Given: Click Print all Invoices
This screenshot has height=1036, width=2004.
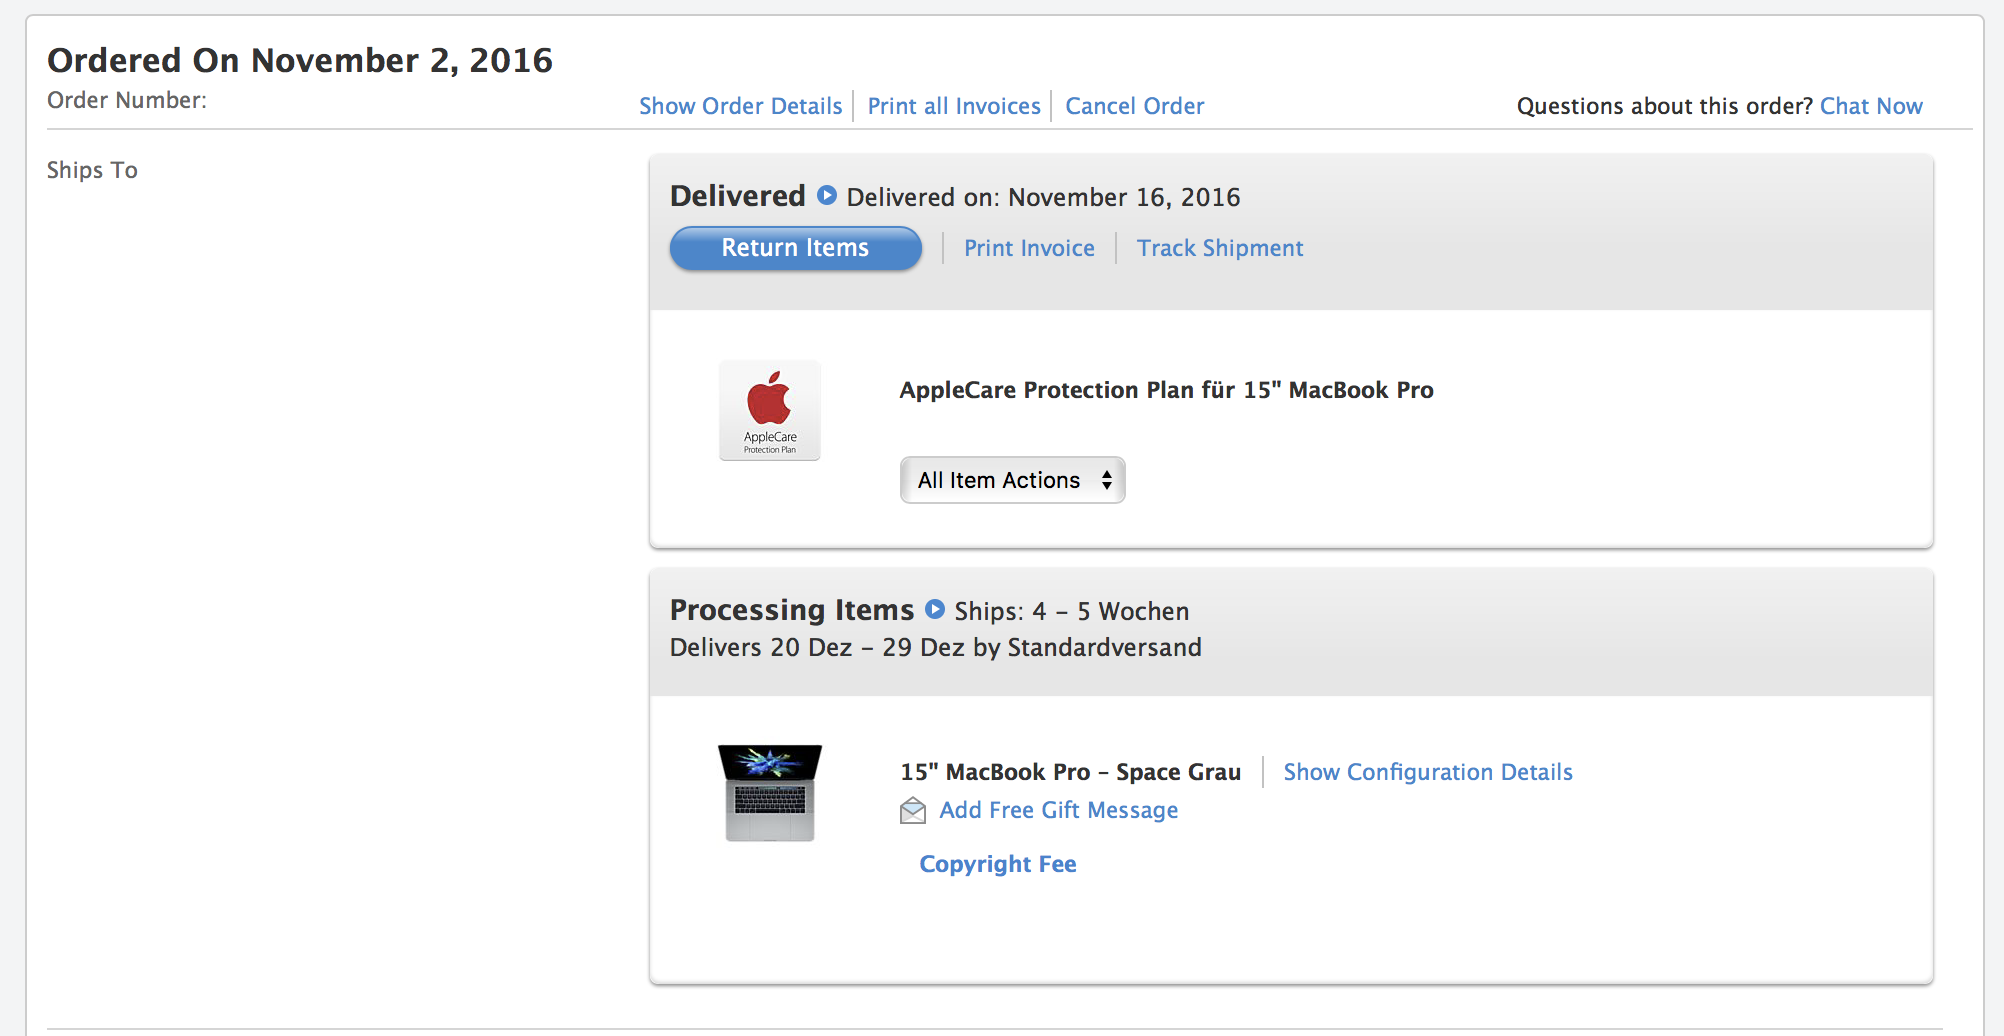Looking at the screenshot, I should [x=954, y=106].
